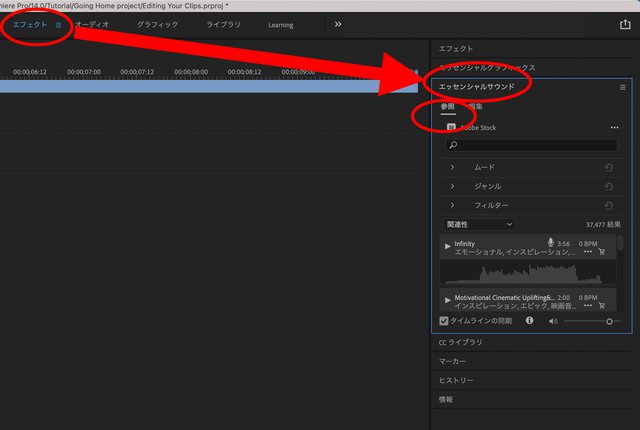Expand the ムード category
This screenshot has height=430, width=640.
(x=453, y=167)
